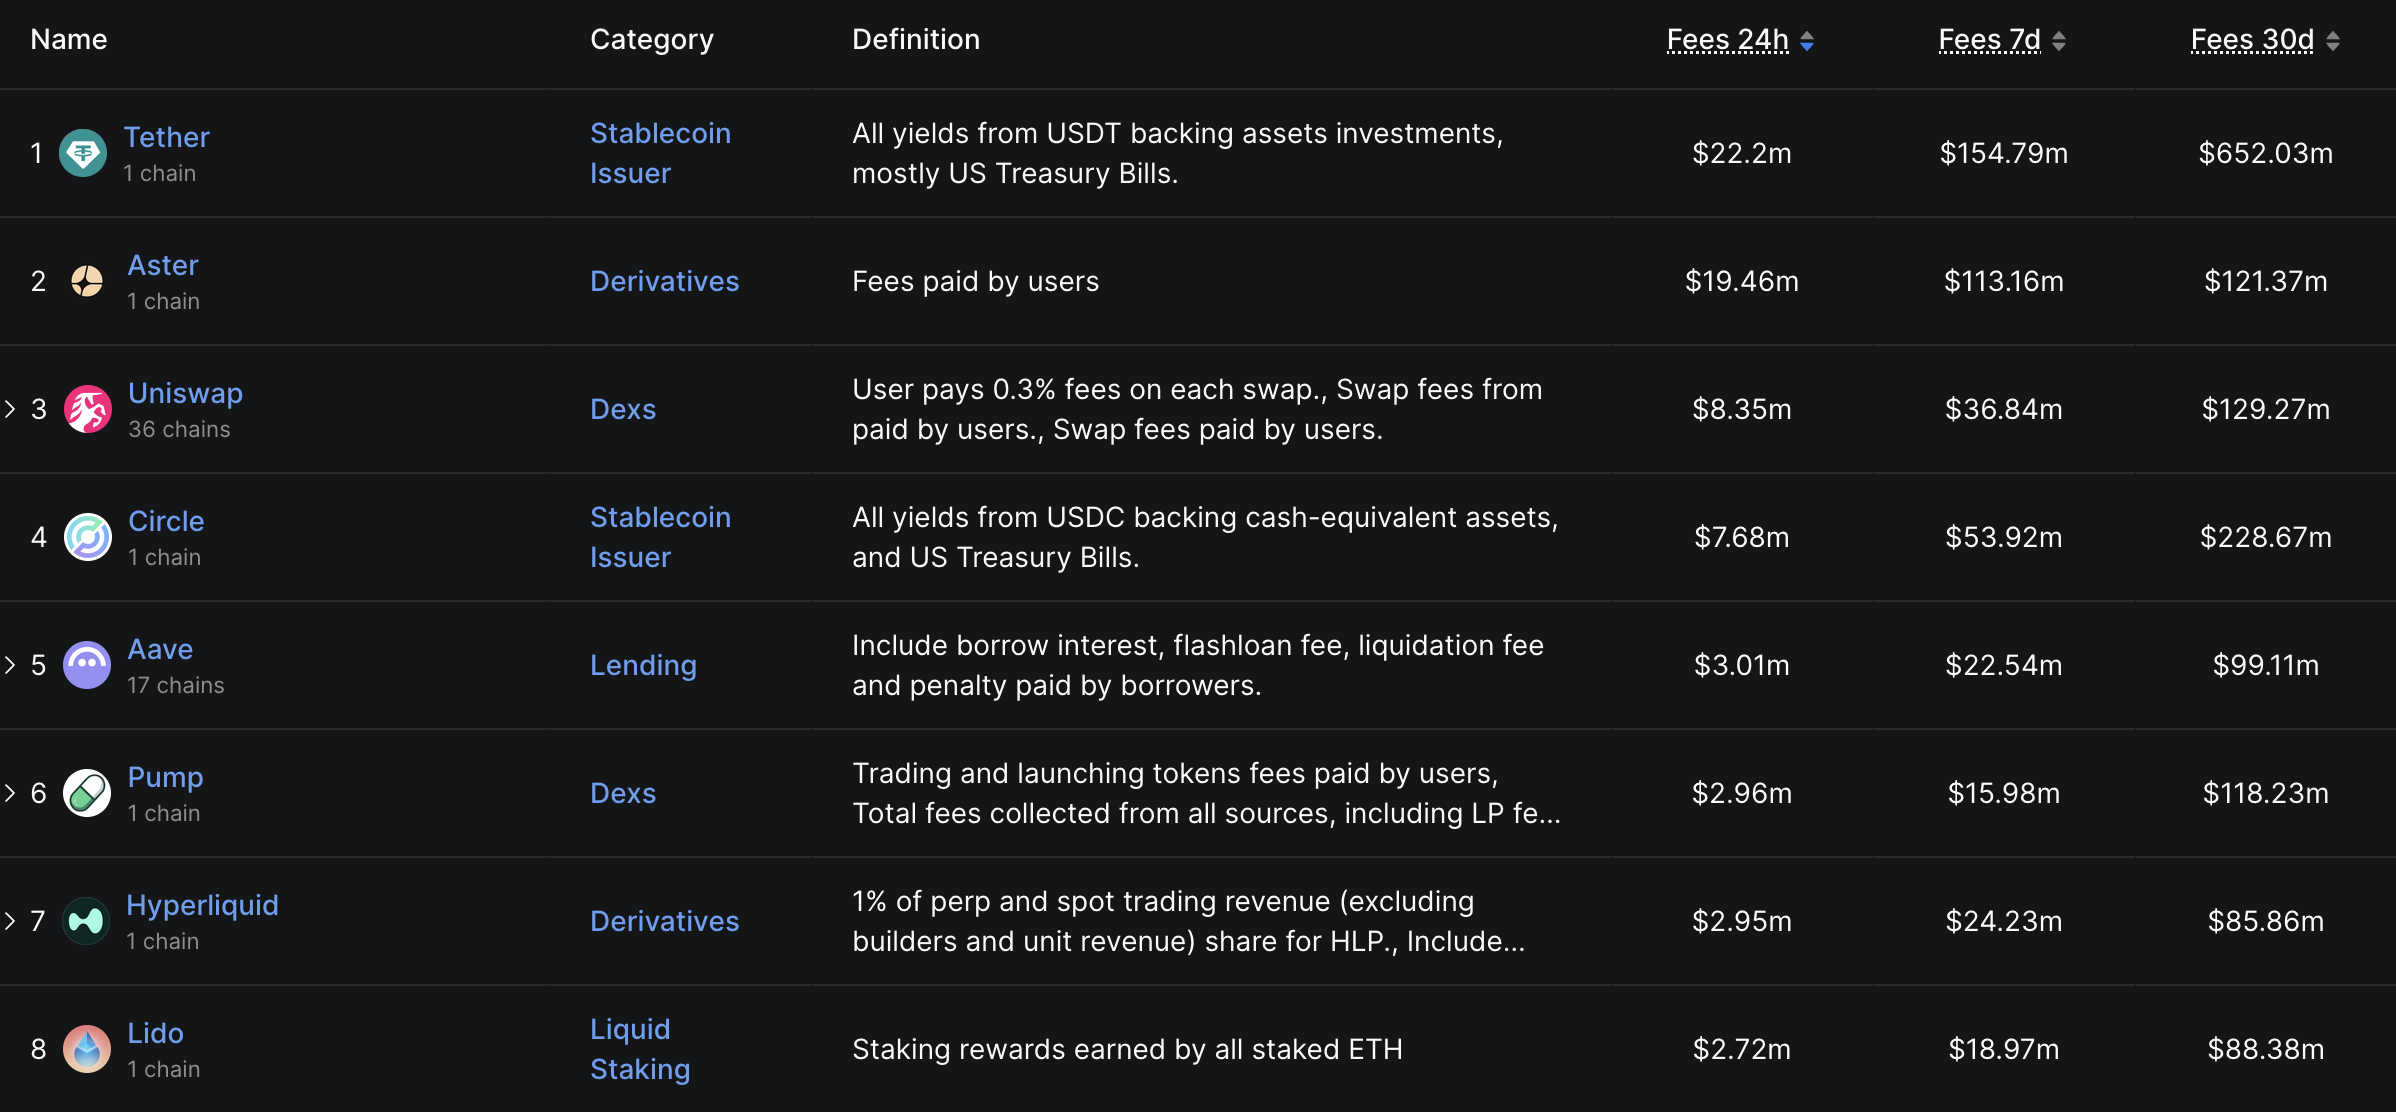Click the Pump pill logo icon
2396x1112 pixels.
tap(87, 793)
